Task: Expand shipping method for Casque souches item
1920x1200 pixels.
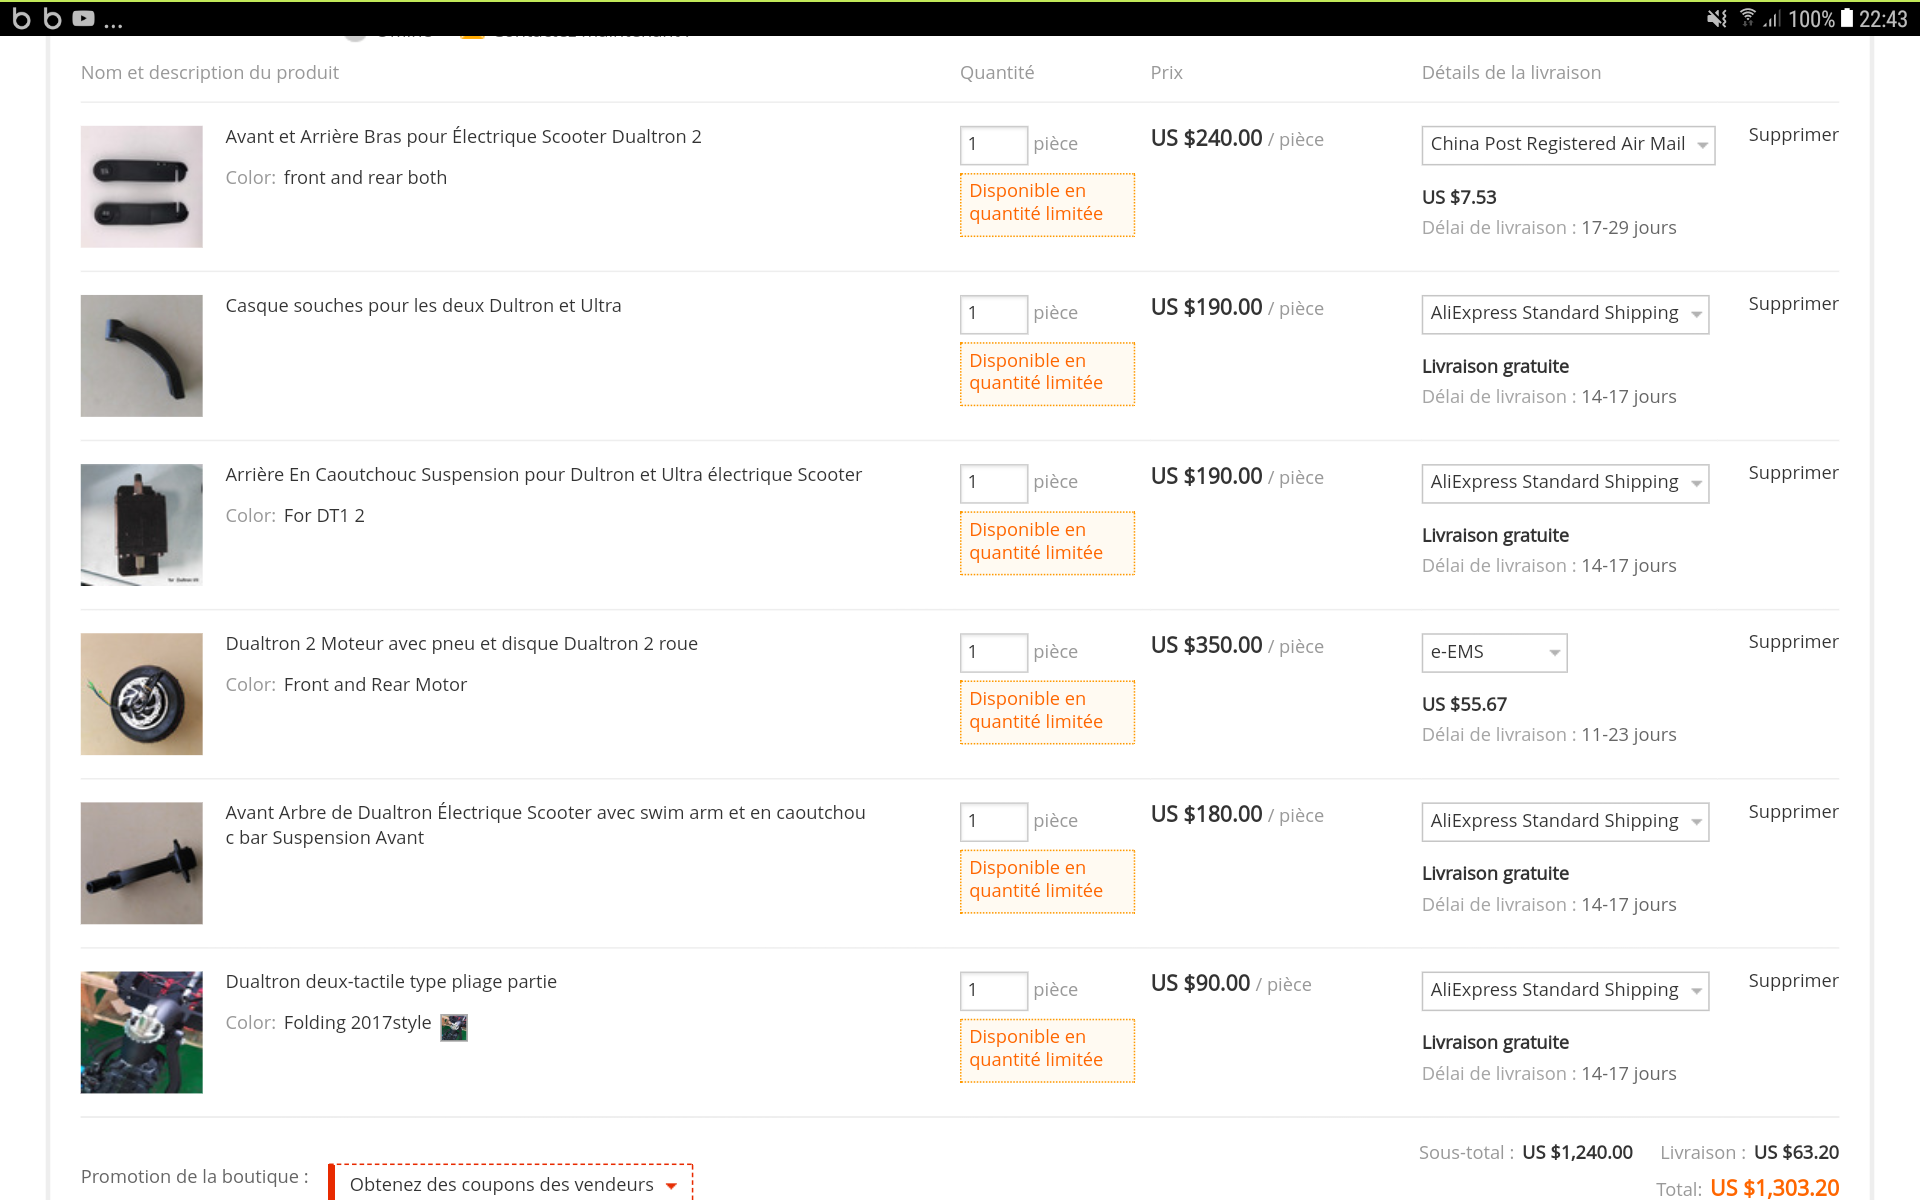Action: pos(1565,314)
